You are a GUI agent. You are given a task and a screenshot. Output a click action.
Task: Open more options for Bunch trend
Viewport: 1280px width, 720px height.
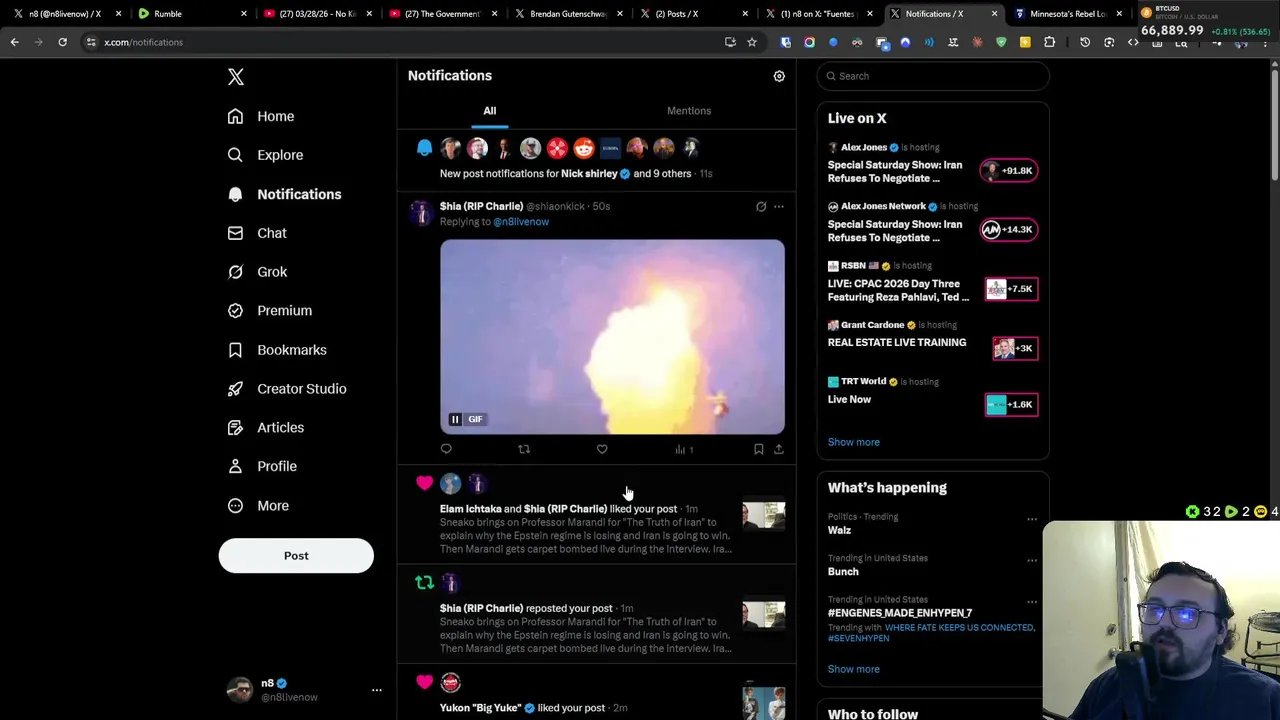pos(1031,559)
